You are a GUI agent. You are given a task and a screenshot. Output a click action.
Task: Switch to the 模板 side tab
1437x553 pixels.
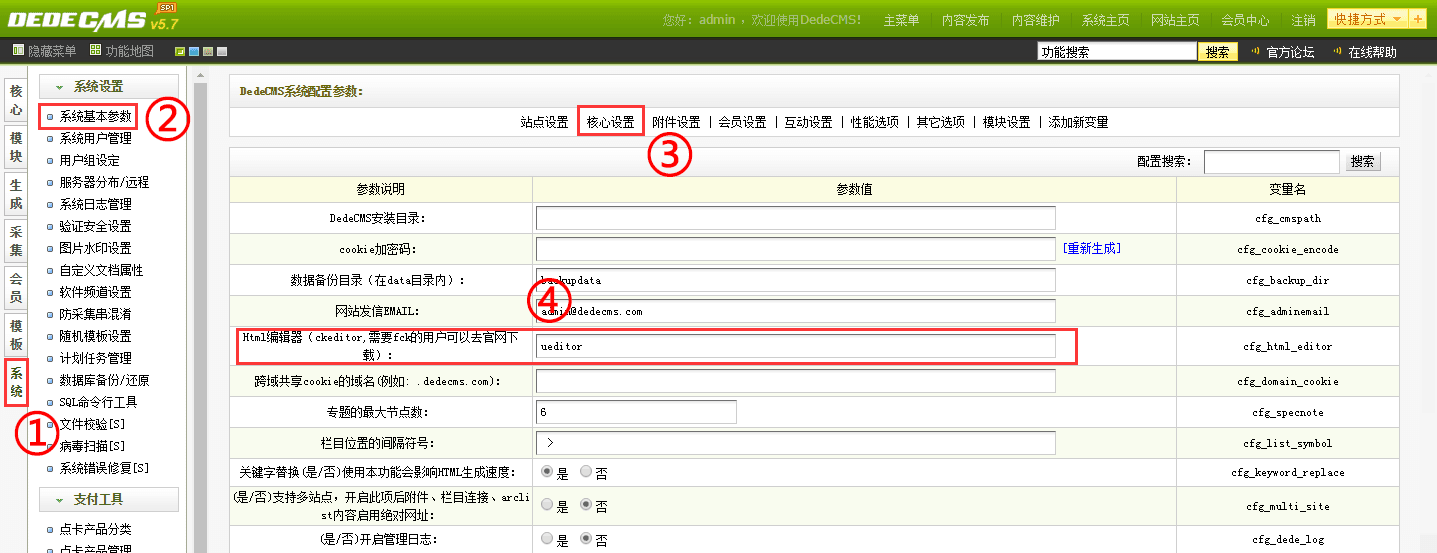pyautogui.click(x=15, y=335)
